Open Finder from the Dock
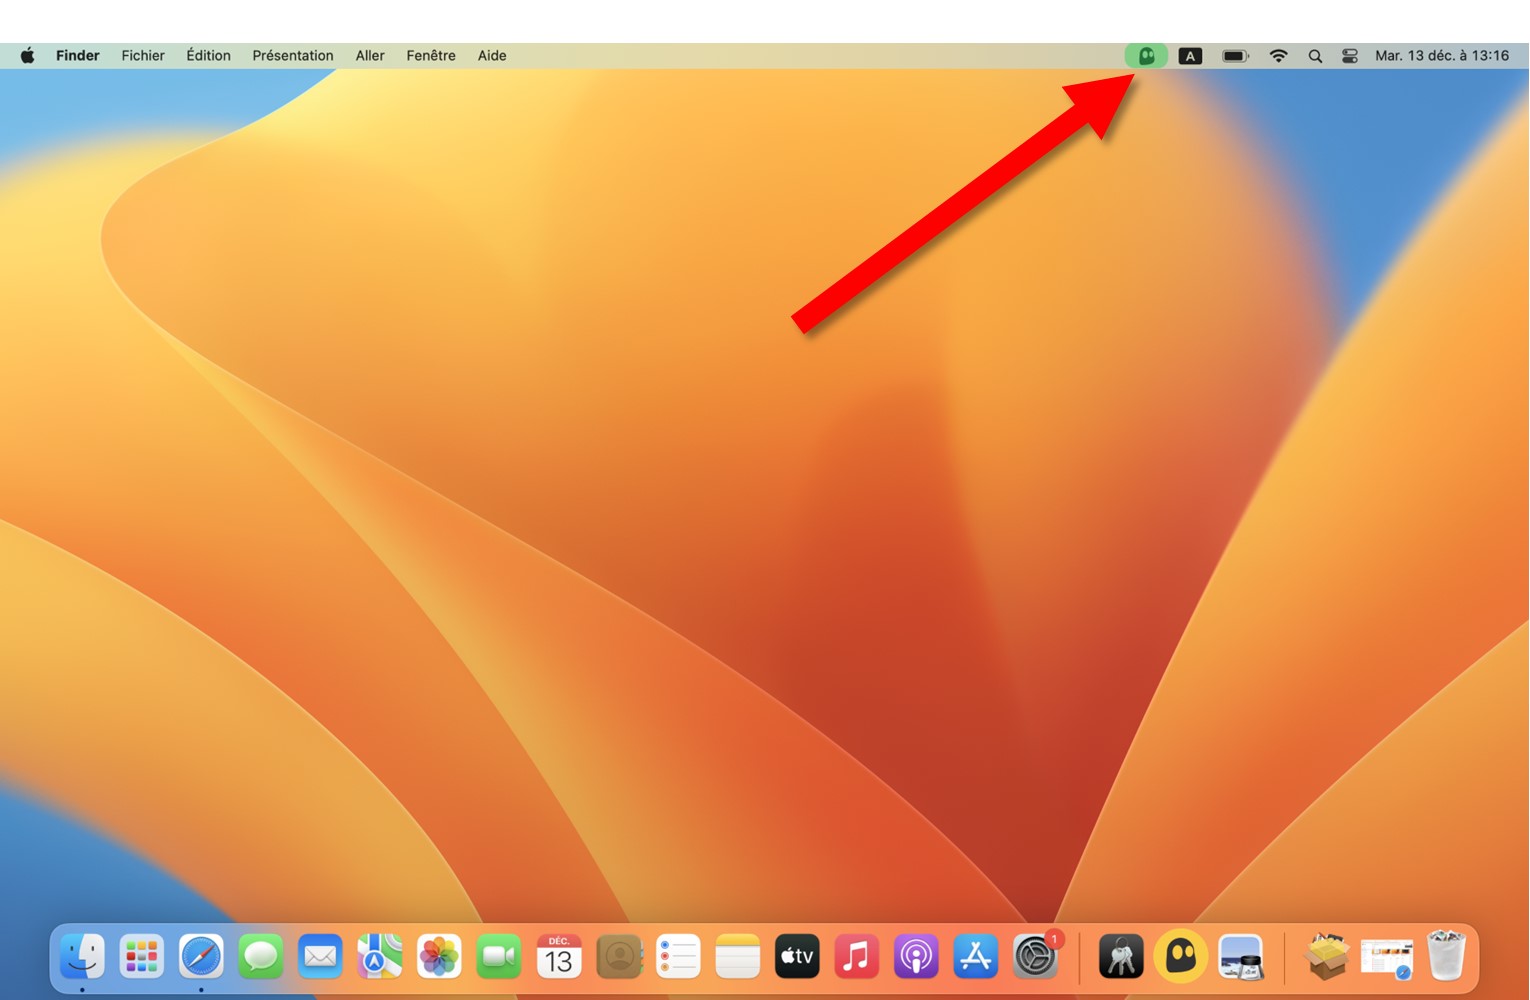 click(82, 957)
